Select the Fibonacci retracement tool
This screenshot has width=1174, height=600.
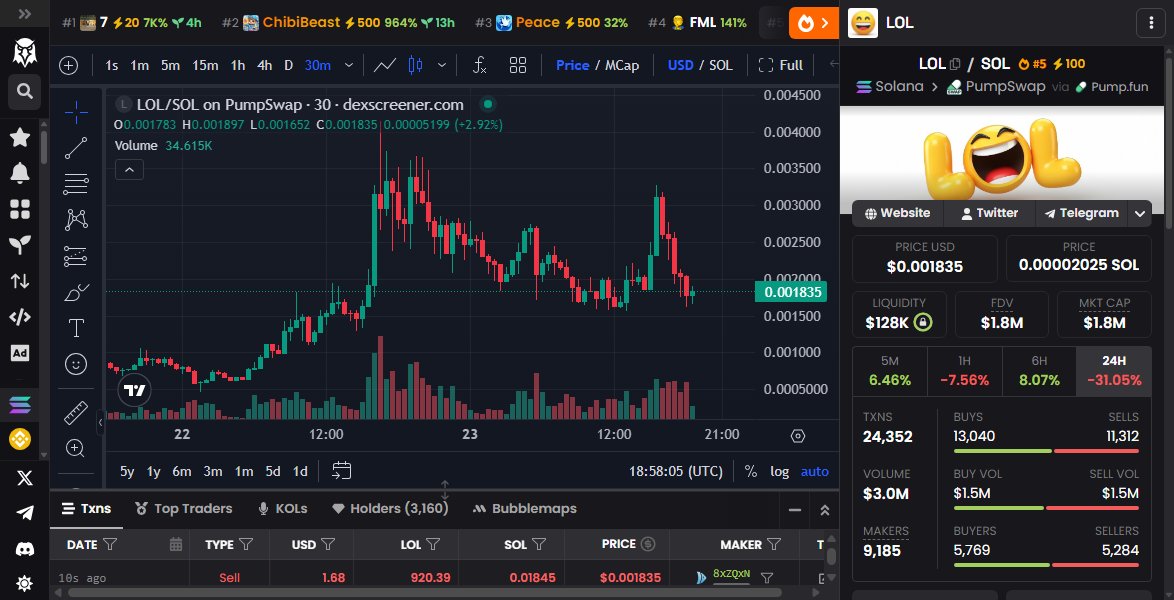[76, 184]
